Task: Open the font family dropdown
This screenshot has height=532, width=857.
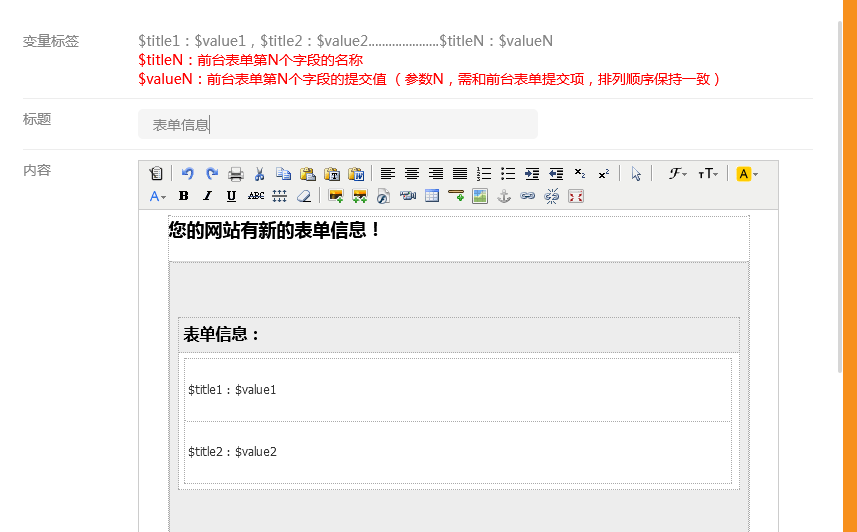Action: coord(678,174)
